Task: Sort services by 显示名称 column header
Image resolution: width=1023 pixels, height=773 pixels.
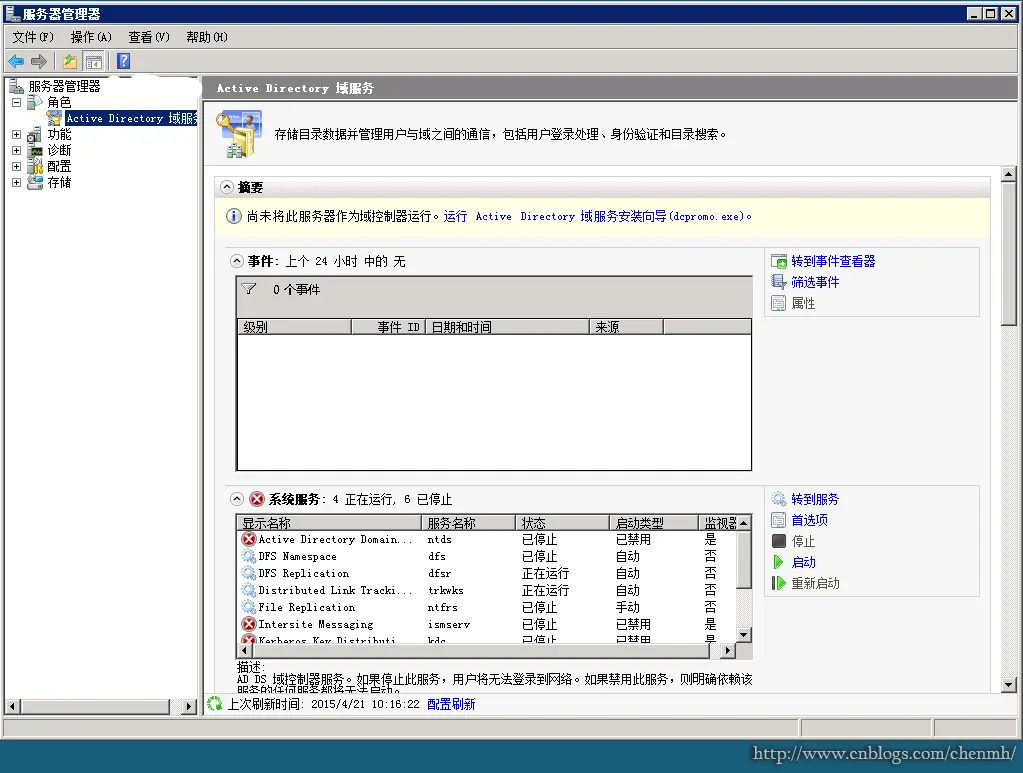Action: [329, 523]
